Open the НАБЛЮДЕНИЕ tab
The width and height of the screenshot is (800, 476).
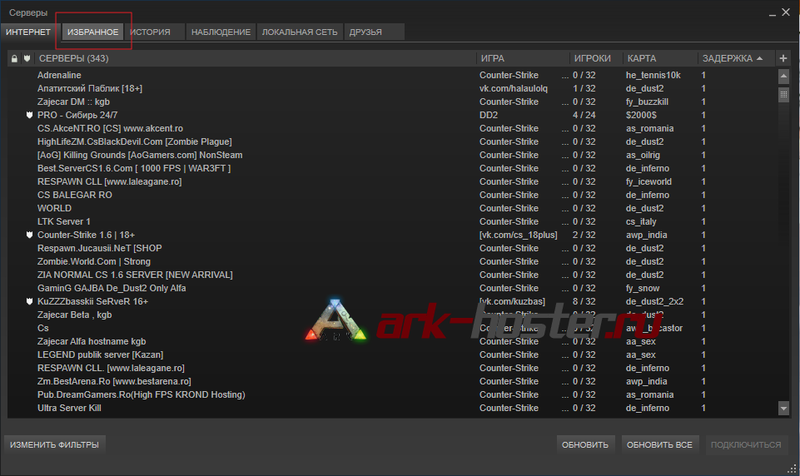pyautogui.click(x=221, y=32)
